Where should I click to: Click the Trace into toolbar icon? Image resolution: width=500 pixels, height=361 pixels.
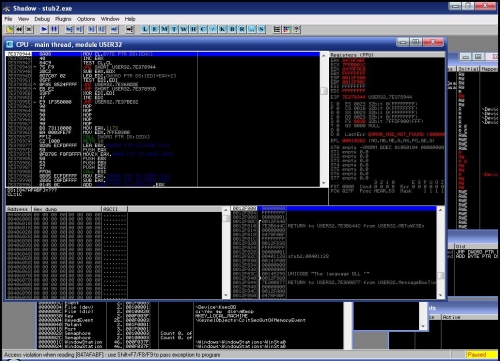click(x=92, y=29)
